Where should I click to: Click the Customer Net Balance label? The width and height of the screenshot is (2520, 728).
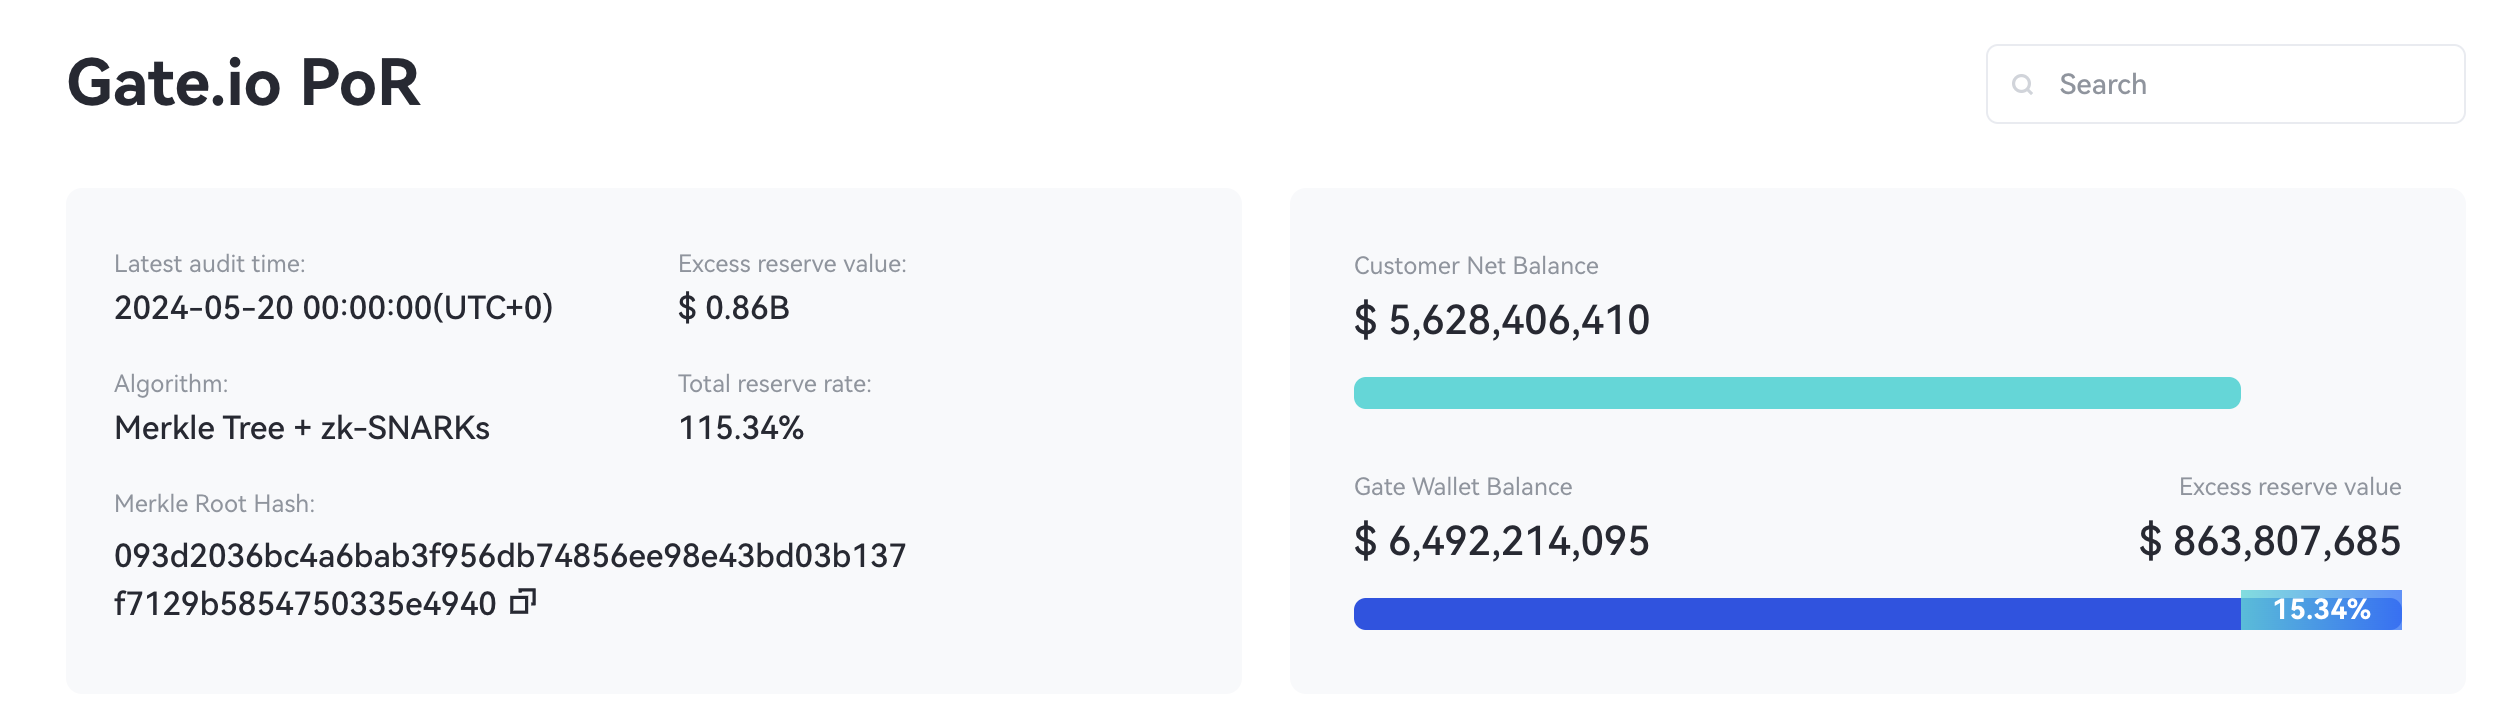(1475, 266)
